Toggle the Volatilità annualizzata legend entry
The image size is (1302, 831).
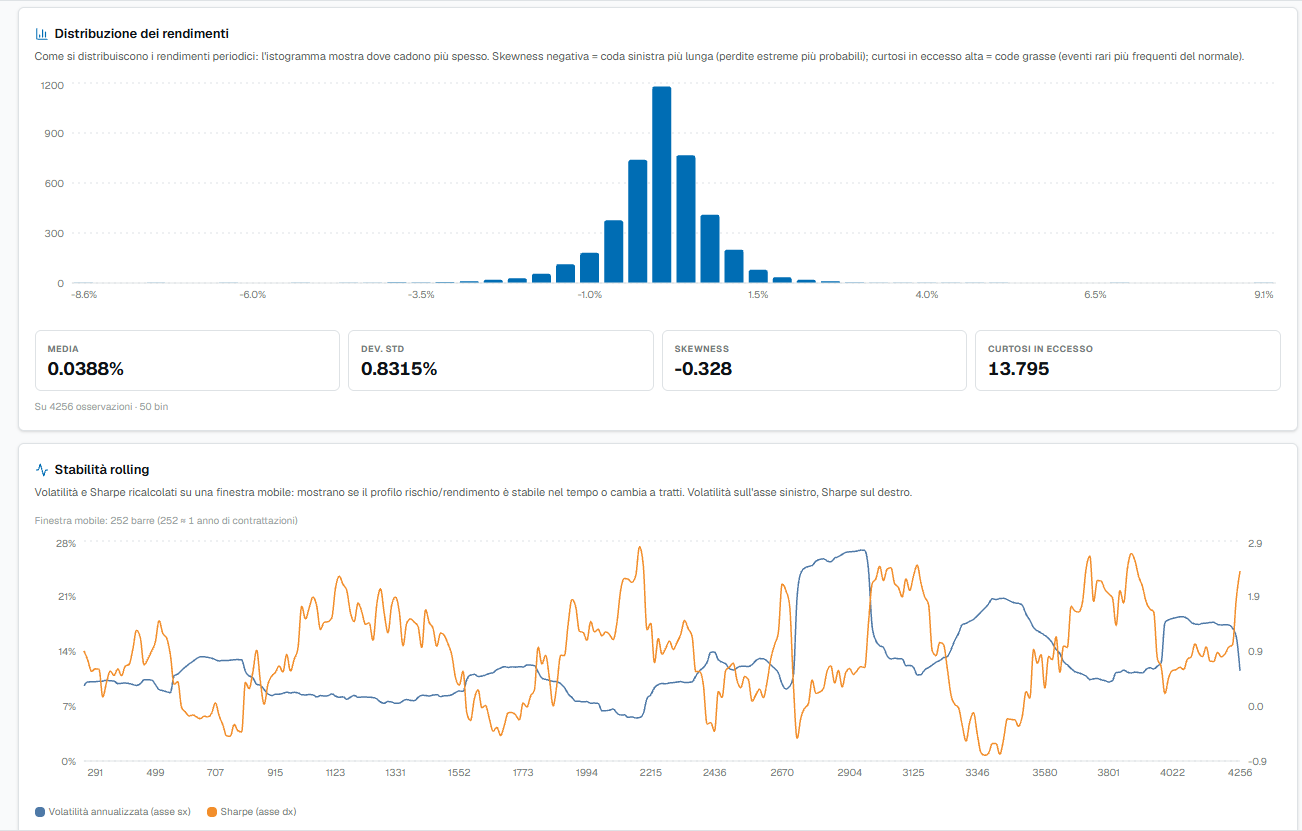(112, 811)
